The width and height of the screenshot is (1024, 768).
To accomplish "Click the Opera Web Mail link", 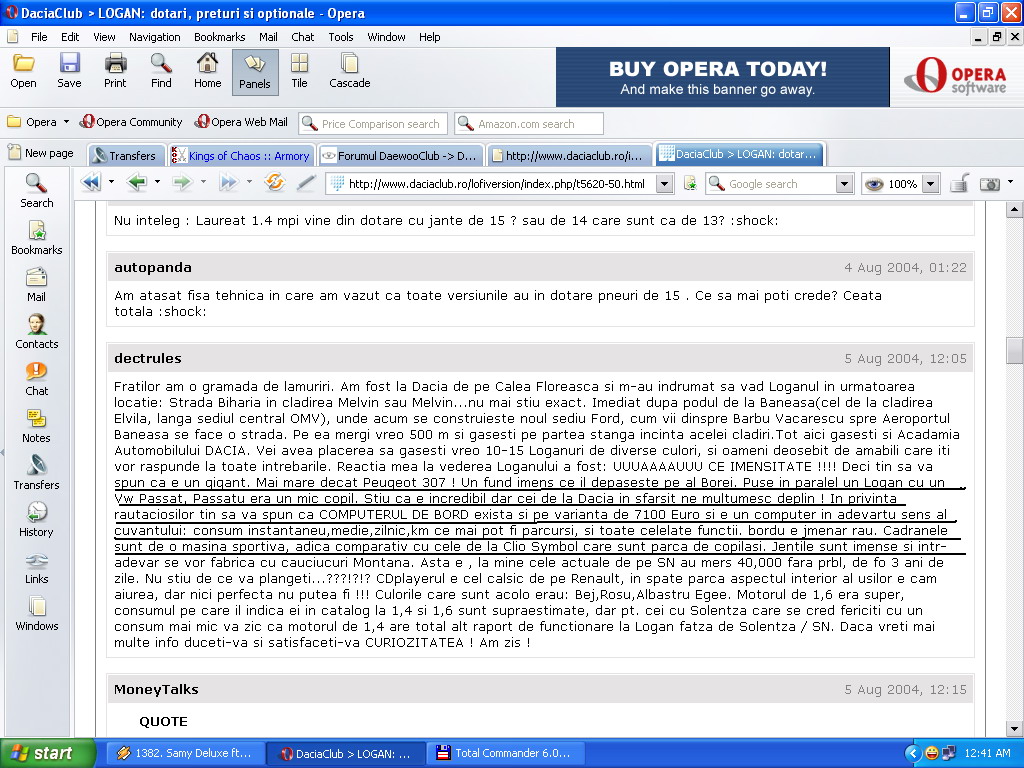I will (242, 122).
